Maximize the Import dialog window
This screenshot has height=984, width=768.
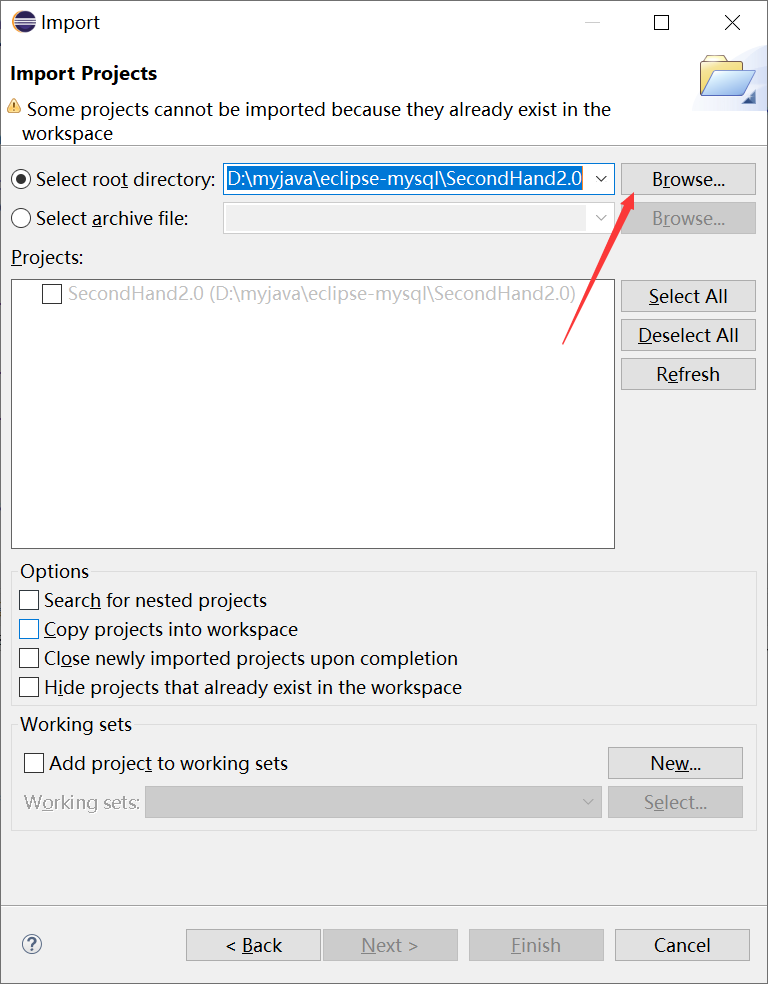point(661,23)
